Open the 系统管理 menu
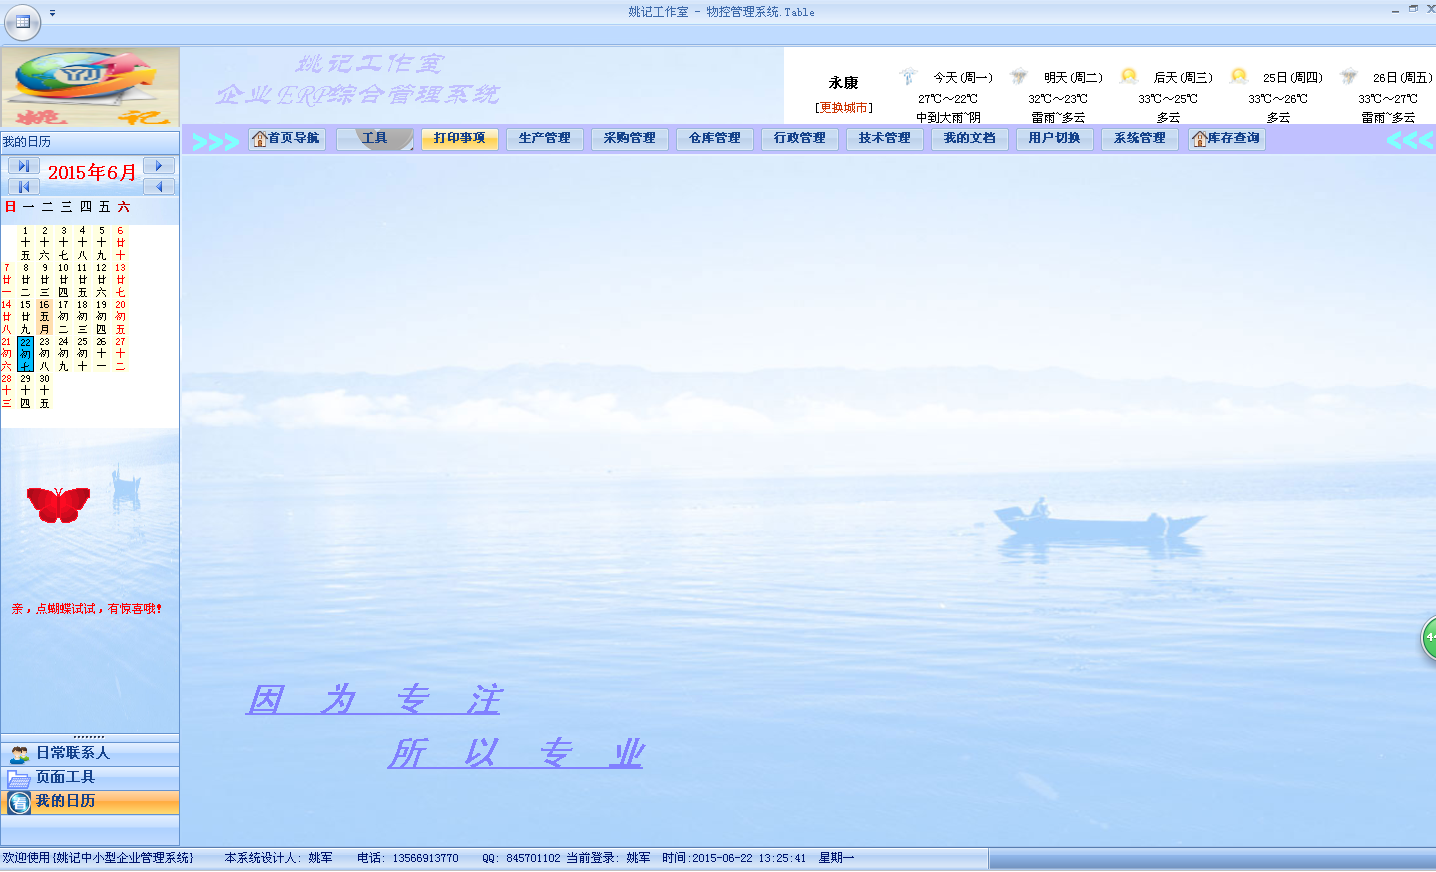Viewport: 1436px width, 872px height. (1139, 139)
